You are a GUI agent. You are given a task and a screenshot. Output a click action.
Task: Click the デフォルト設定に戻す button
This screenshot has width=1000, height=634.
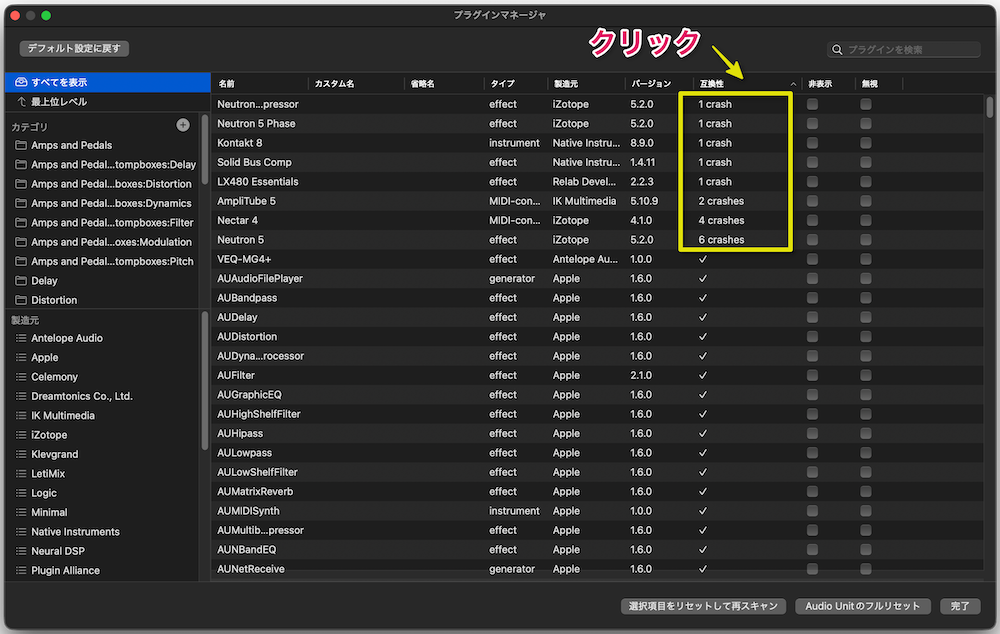(x=70, y=47)
